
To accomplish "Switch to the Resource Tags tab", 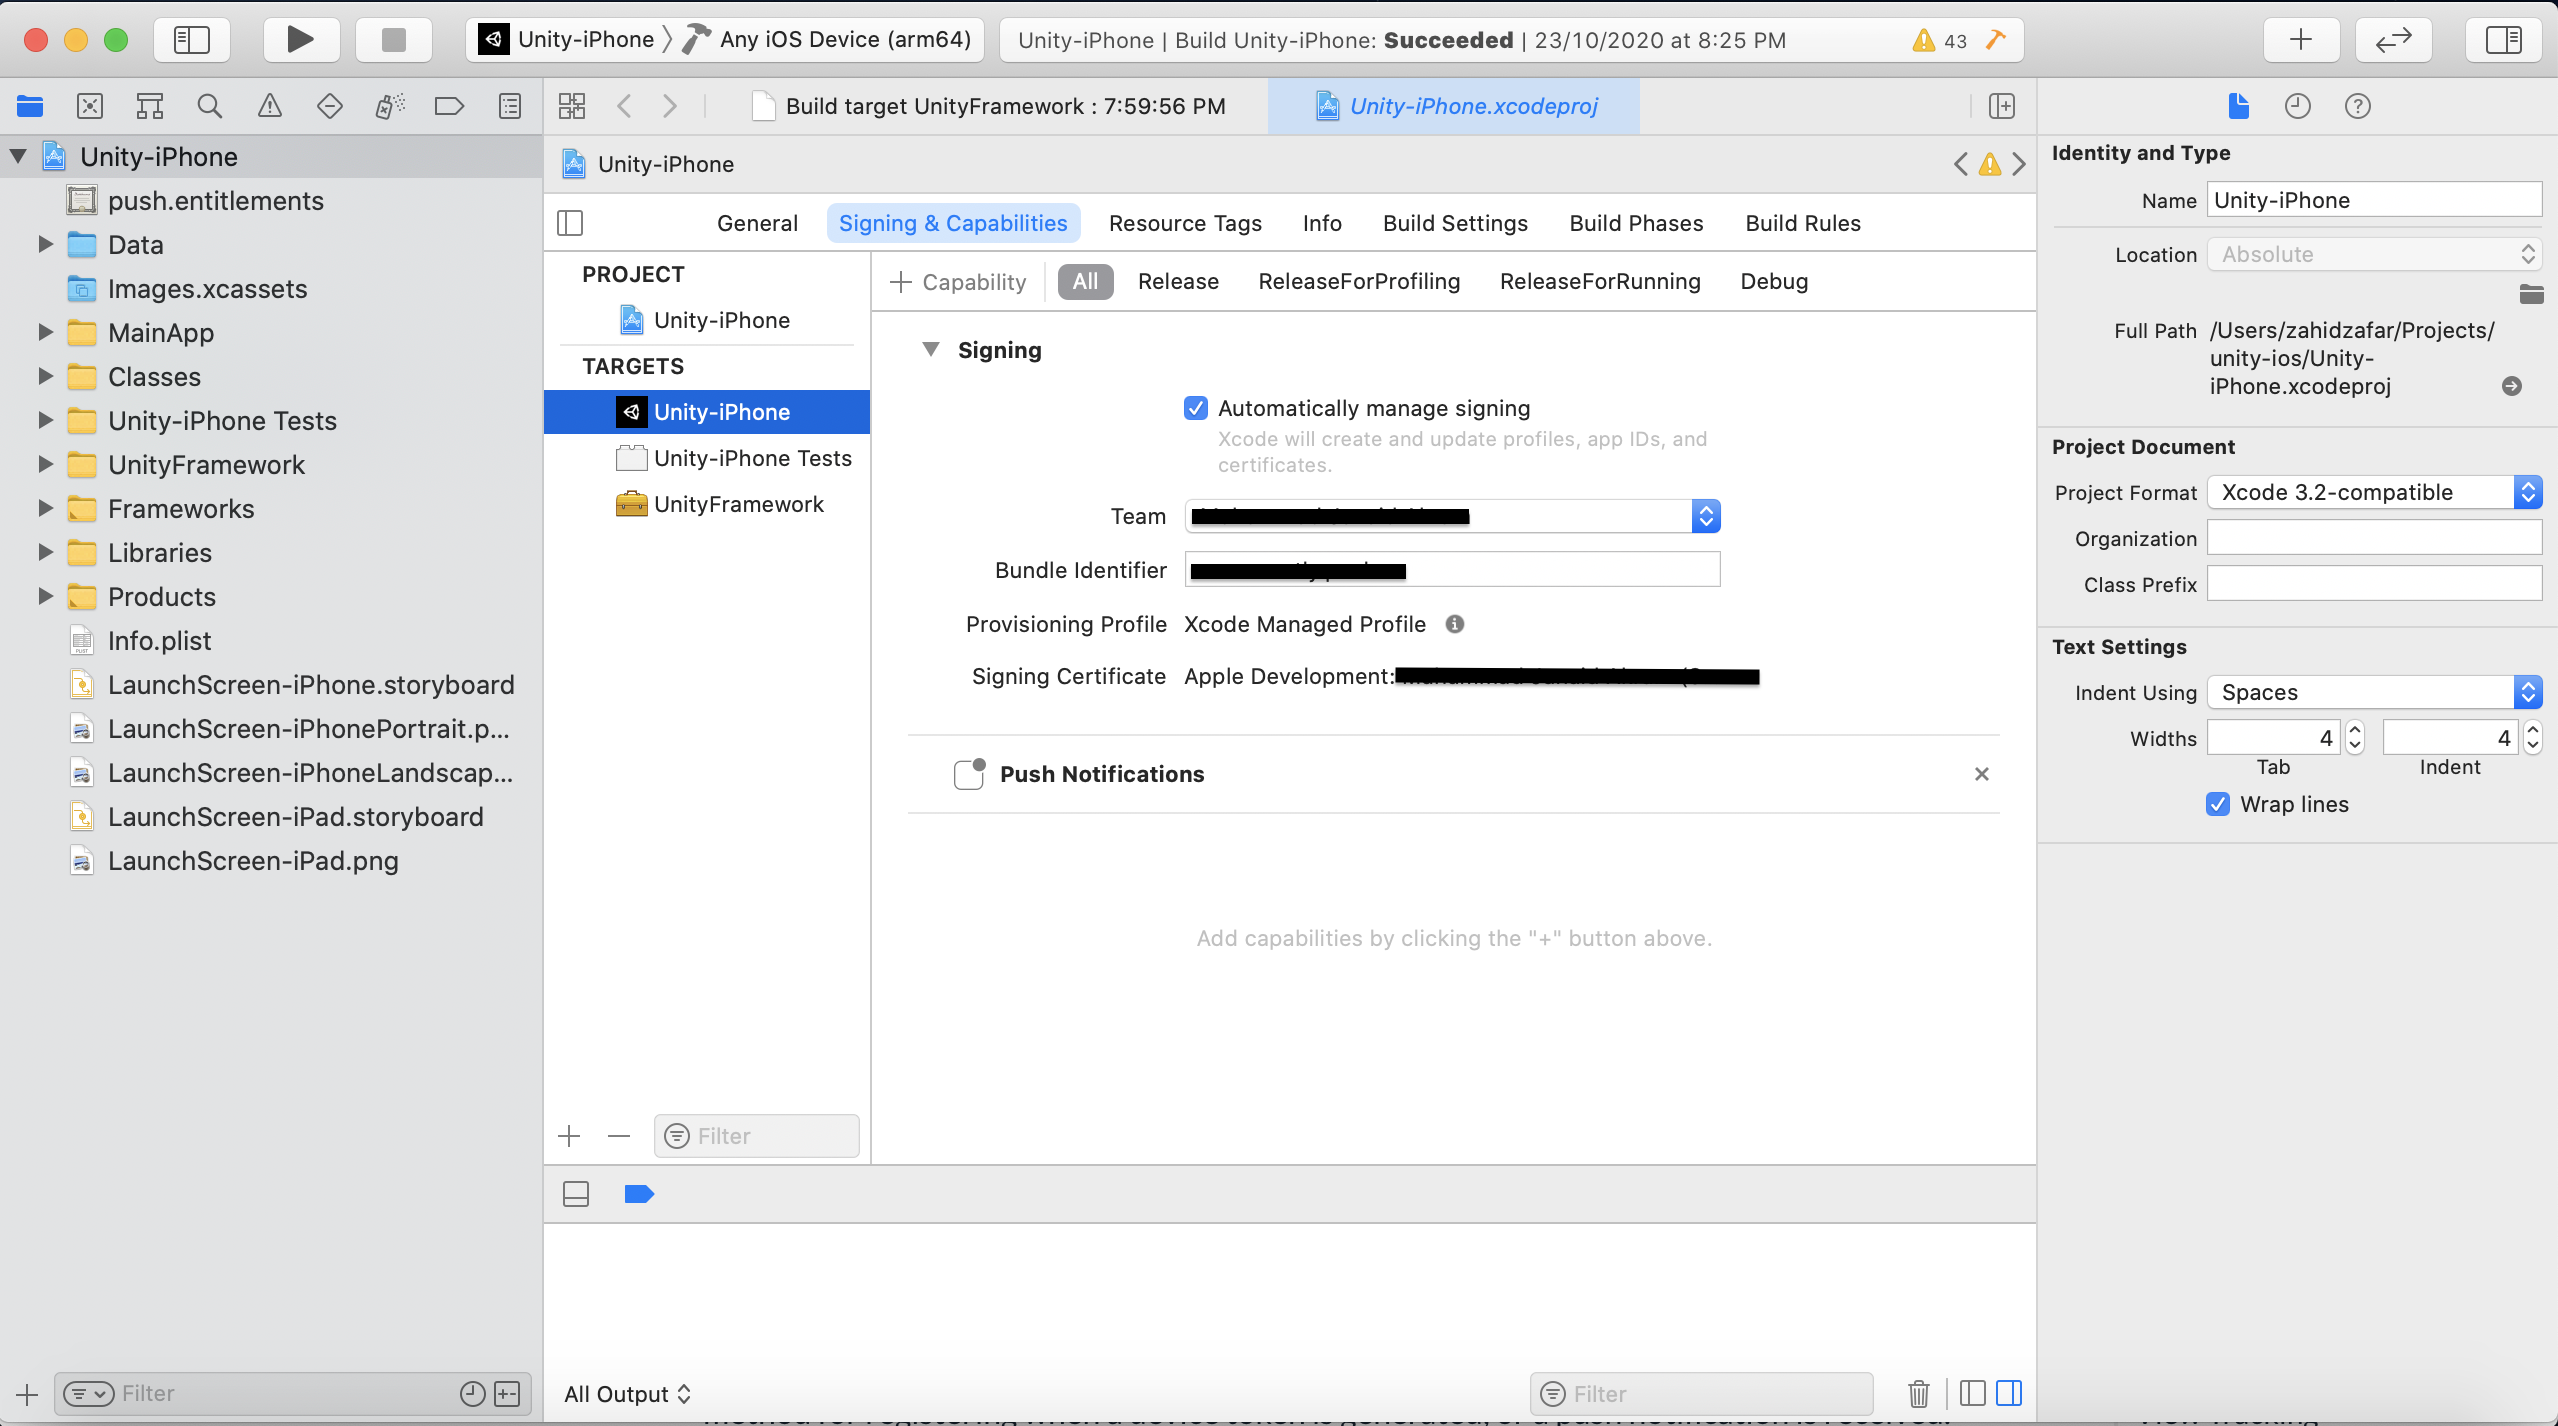I will click(x=1185, y=223).
